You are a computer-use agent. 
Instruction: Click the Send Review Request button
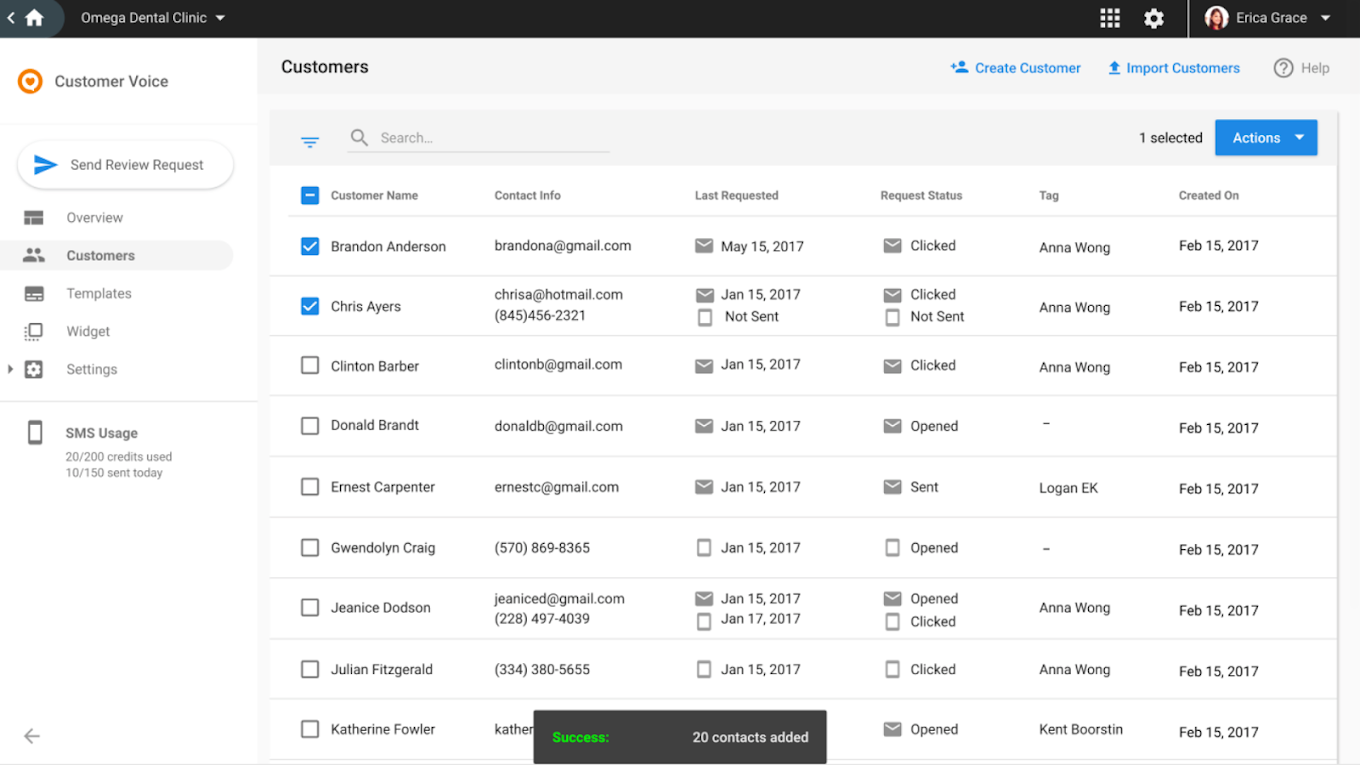pyautogui.click(x=125, y=165)
